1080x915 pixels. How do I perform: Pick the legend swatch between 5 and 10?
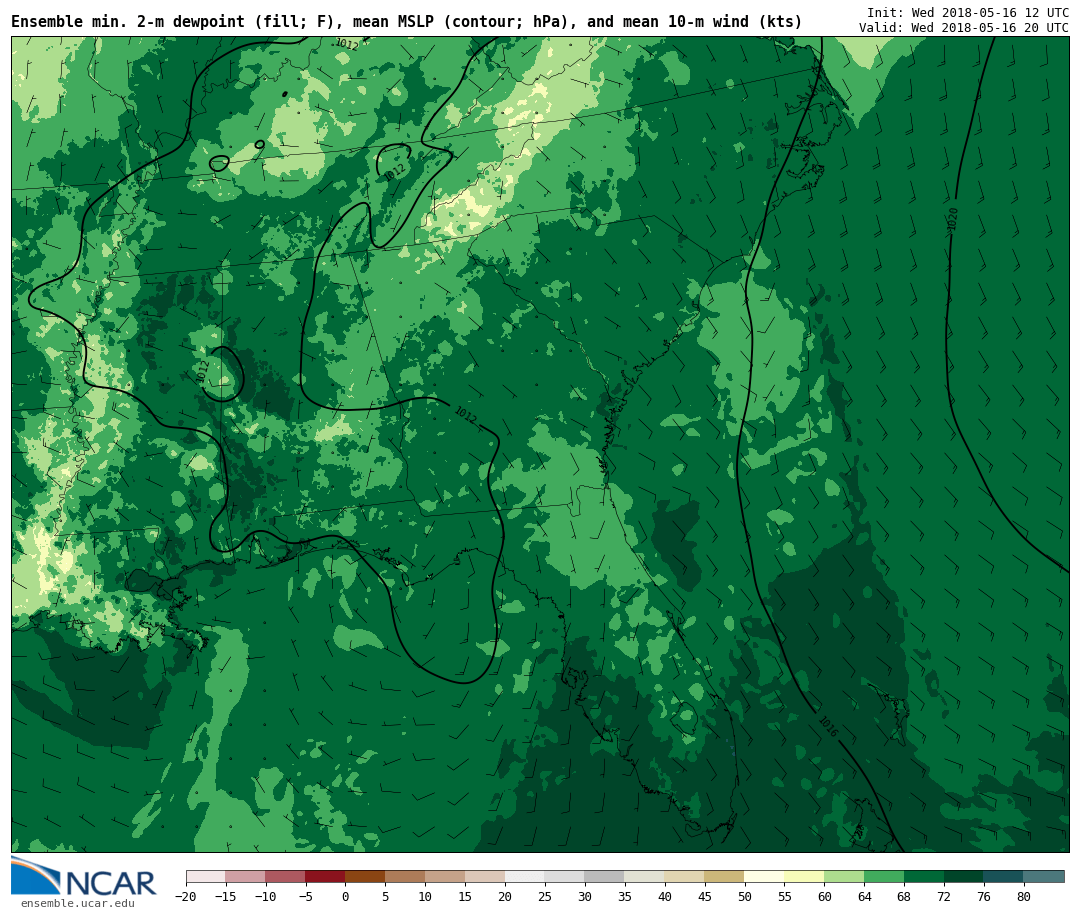pos(406,876)
